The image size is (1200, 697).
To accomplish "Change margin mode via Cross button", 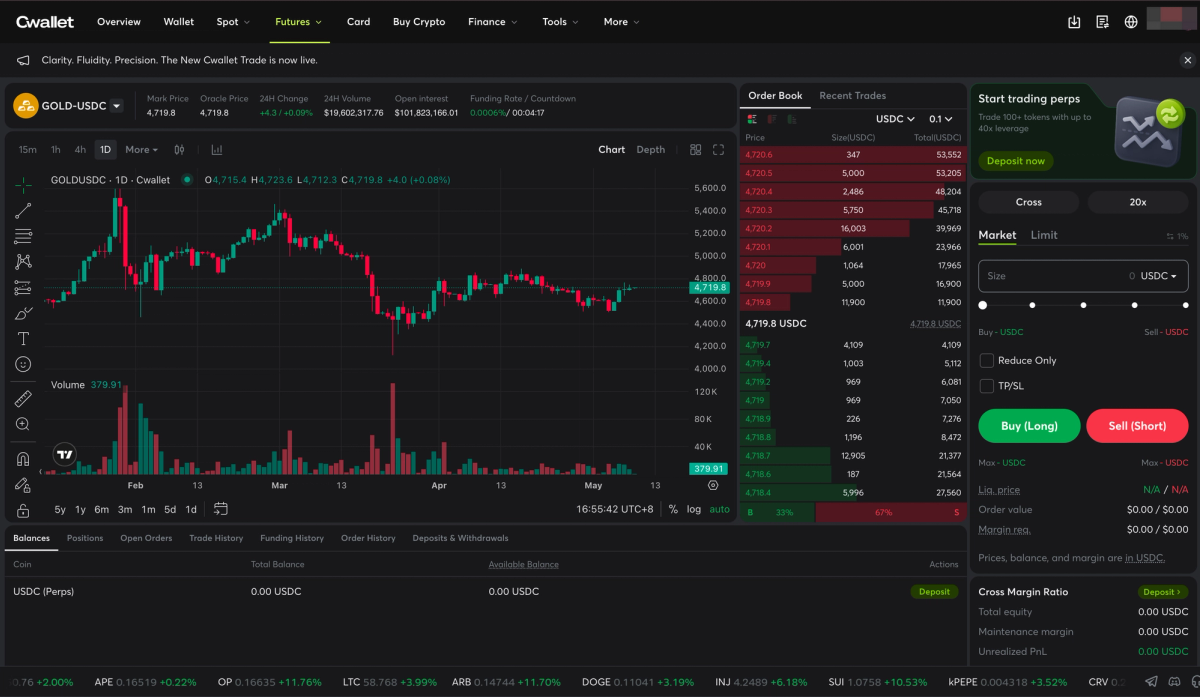I will pyautogui.click(x=1028, y=202).
